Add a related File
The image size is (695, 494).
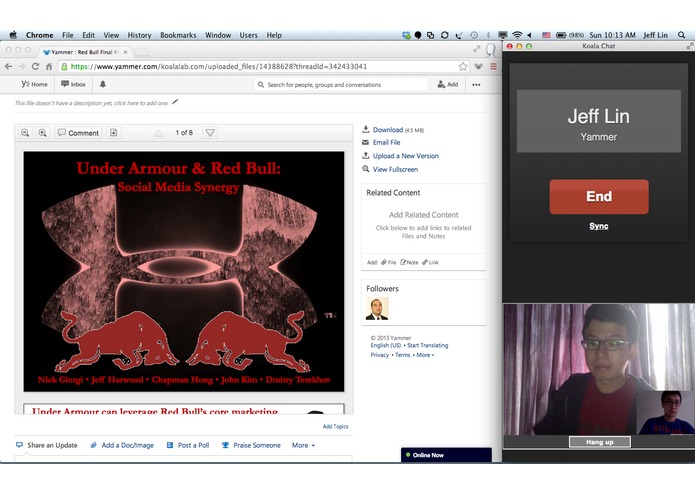[389, 262]
